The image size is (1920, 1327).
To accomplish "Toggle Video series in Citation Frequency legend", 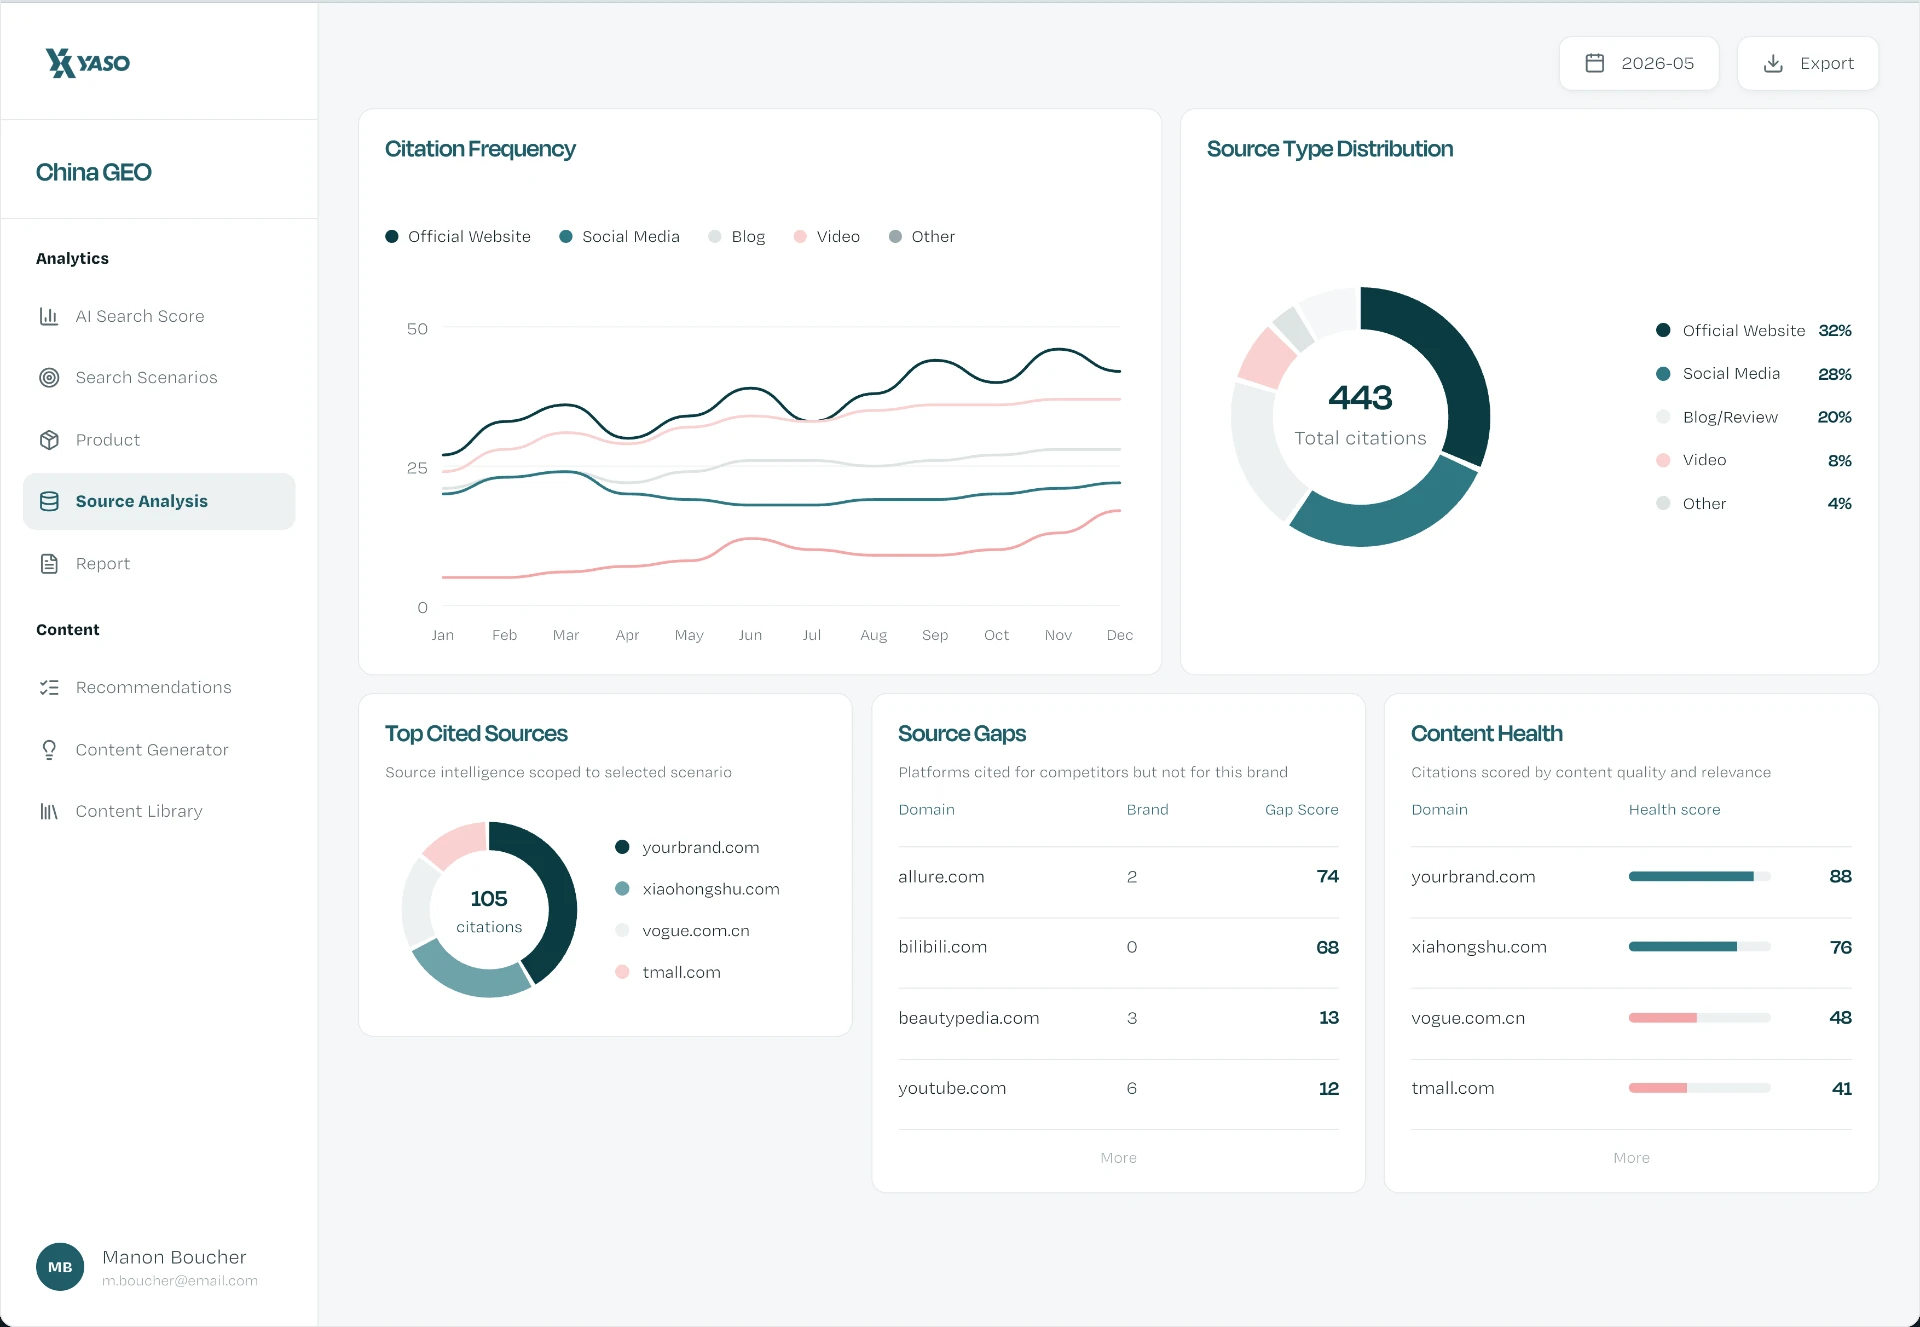I will [827, 237].
